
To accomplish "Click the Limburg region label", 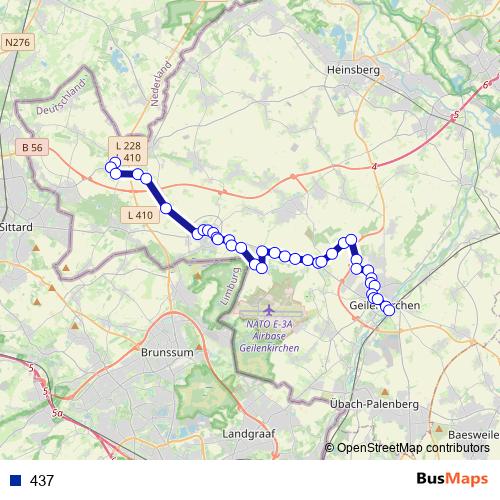I will [x=230, y=286].
